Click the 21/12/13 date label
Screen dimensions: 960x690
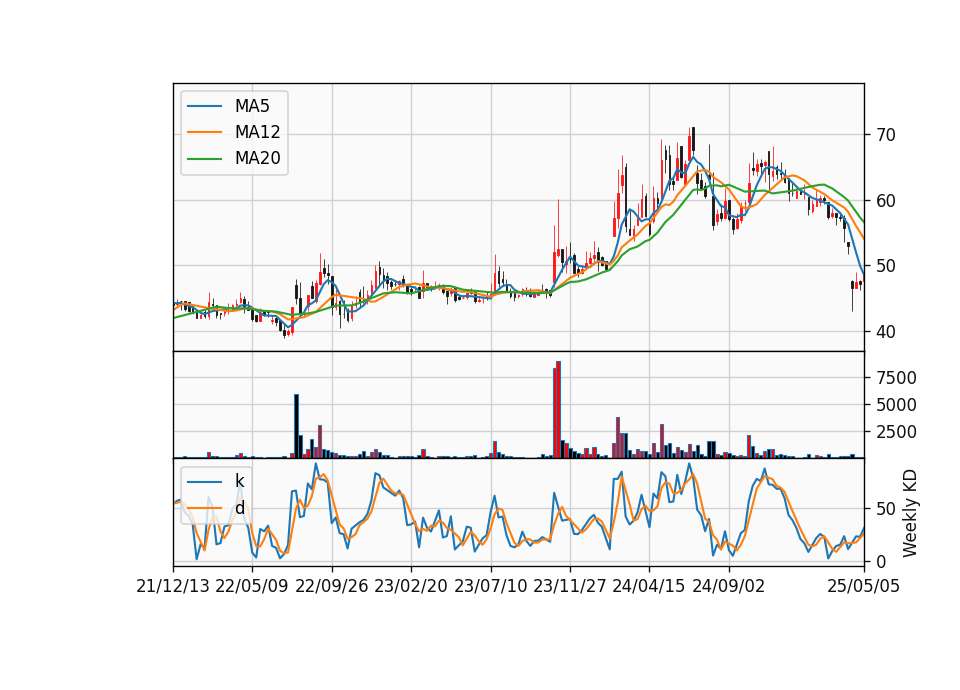[x=173, y=587]
